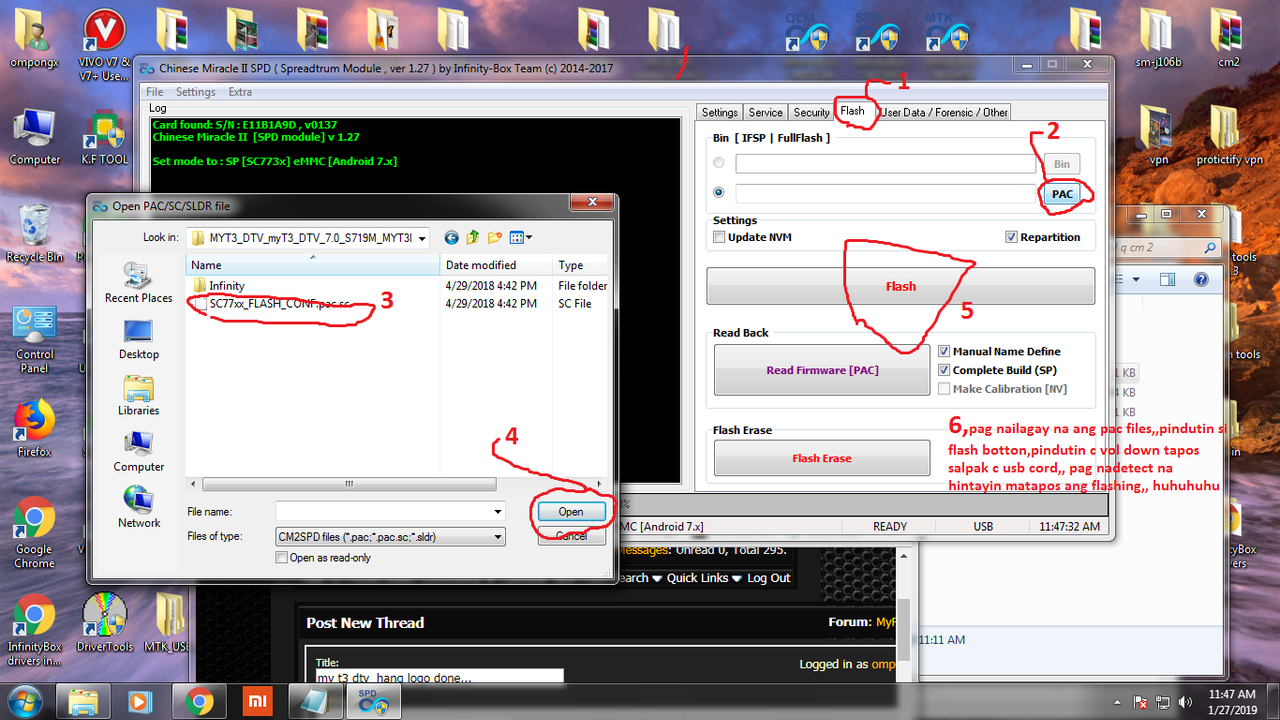Screen dimensions: 1280x720
Task: Click the horizontal scrollbar in the file list
Action: click(348, 484)
